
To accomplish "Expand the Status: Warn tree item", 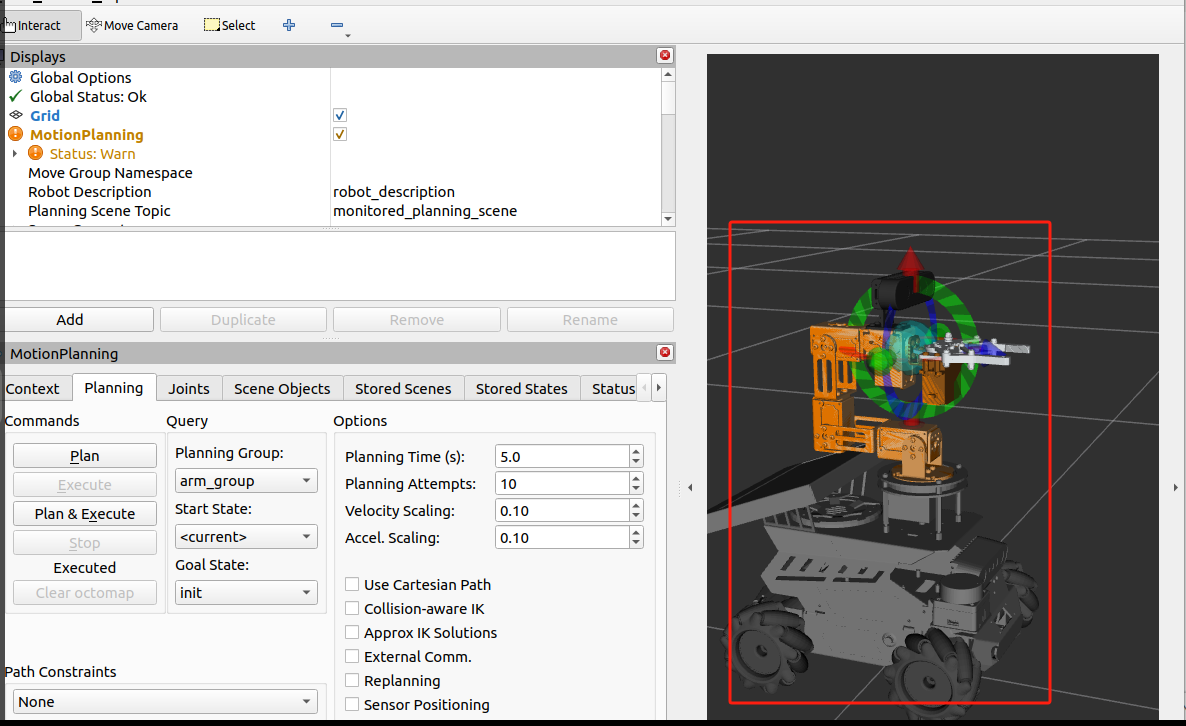I will coord(14,154).
